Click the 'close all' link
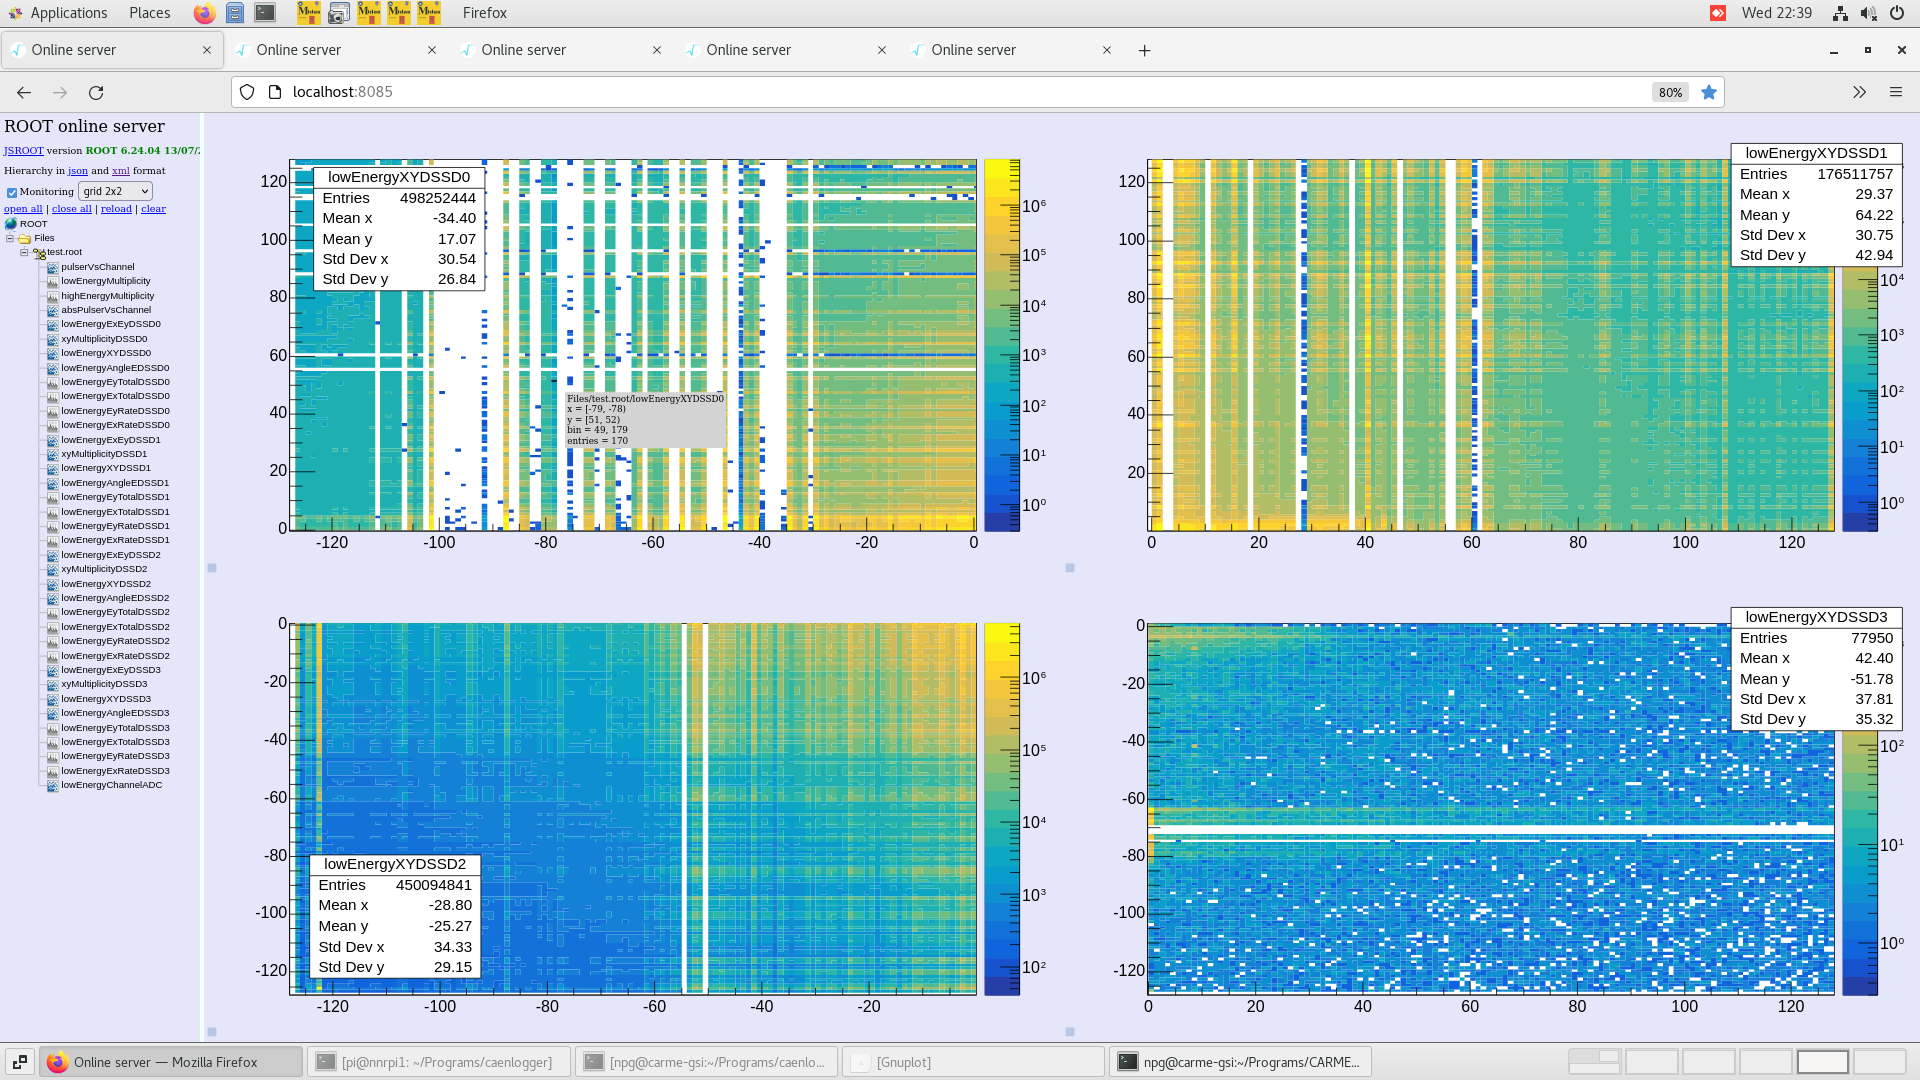Image resolution: width=1920 pixels, height=1080 pixels. [x=71, y=209]
